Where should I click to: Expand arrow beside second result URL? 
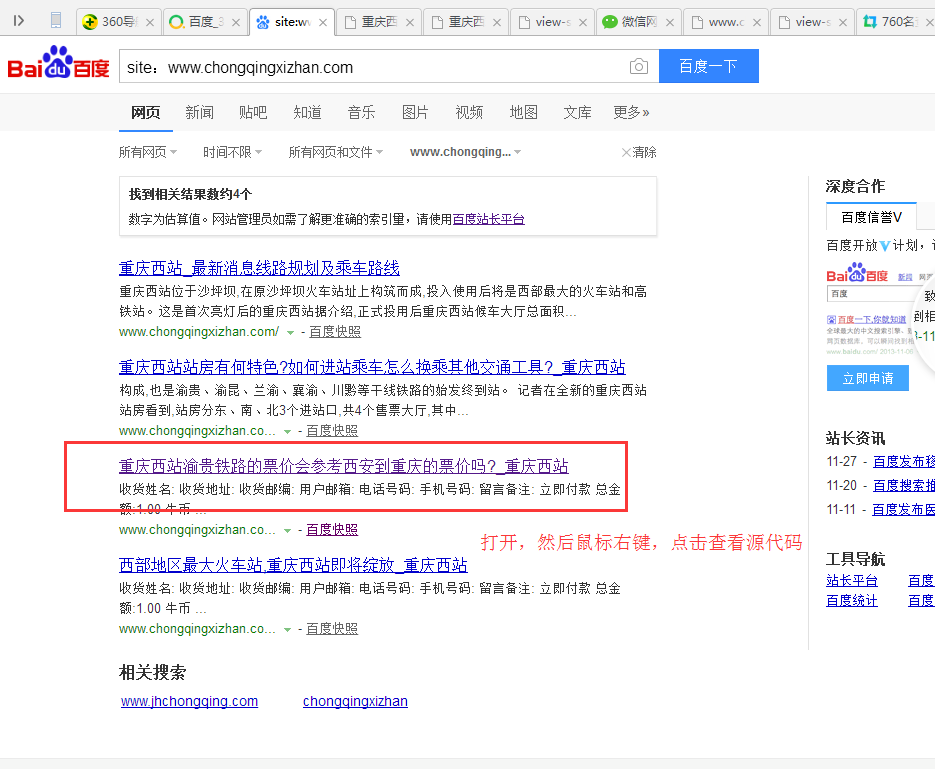tap(287, 432)
